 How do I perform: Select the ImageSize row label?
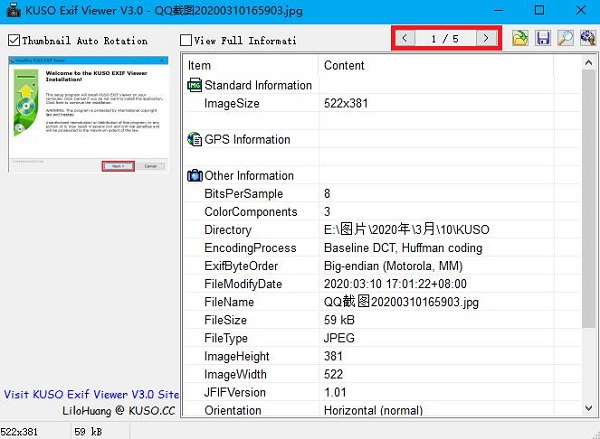(232, 103)
